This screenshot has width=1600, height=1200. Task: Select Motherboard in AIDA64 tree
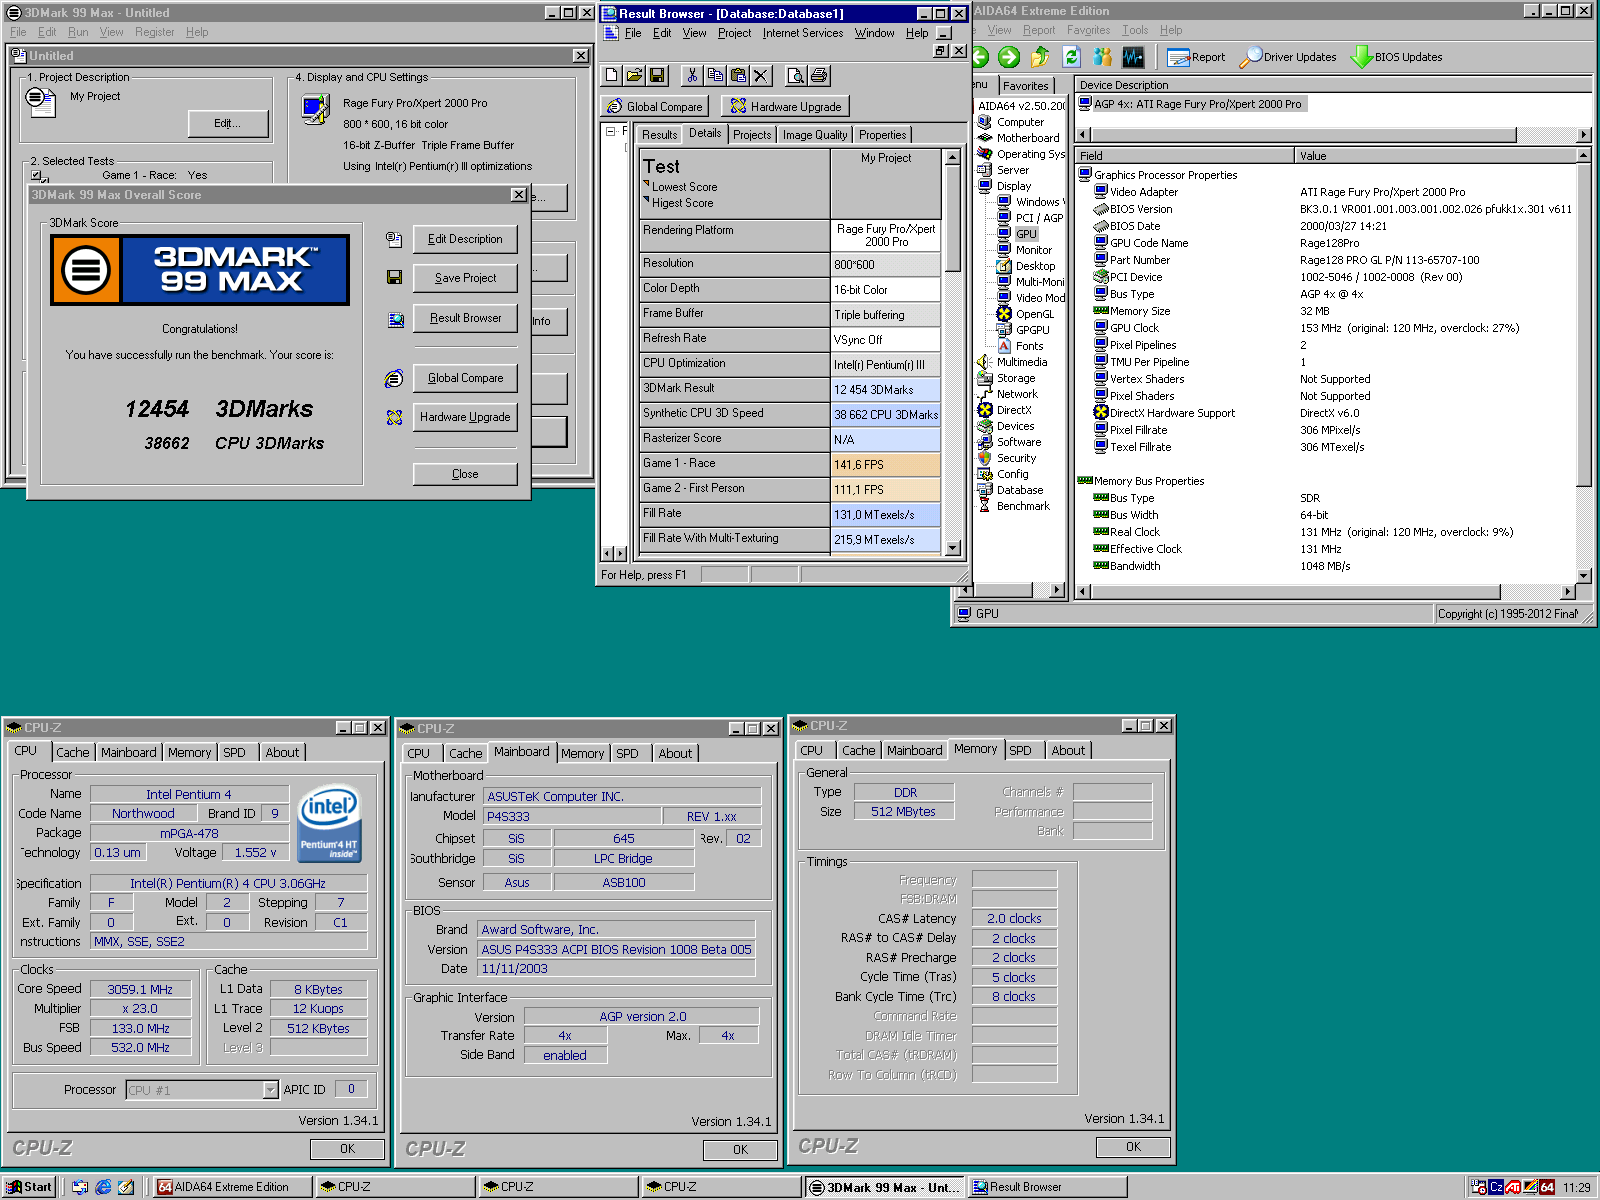coord(1028,138)
